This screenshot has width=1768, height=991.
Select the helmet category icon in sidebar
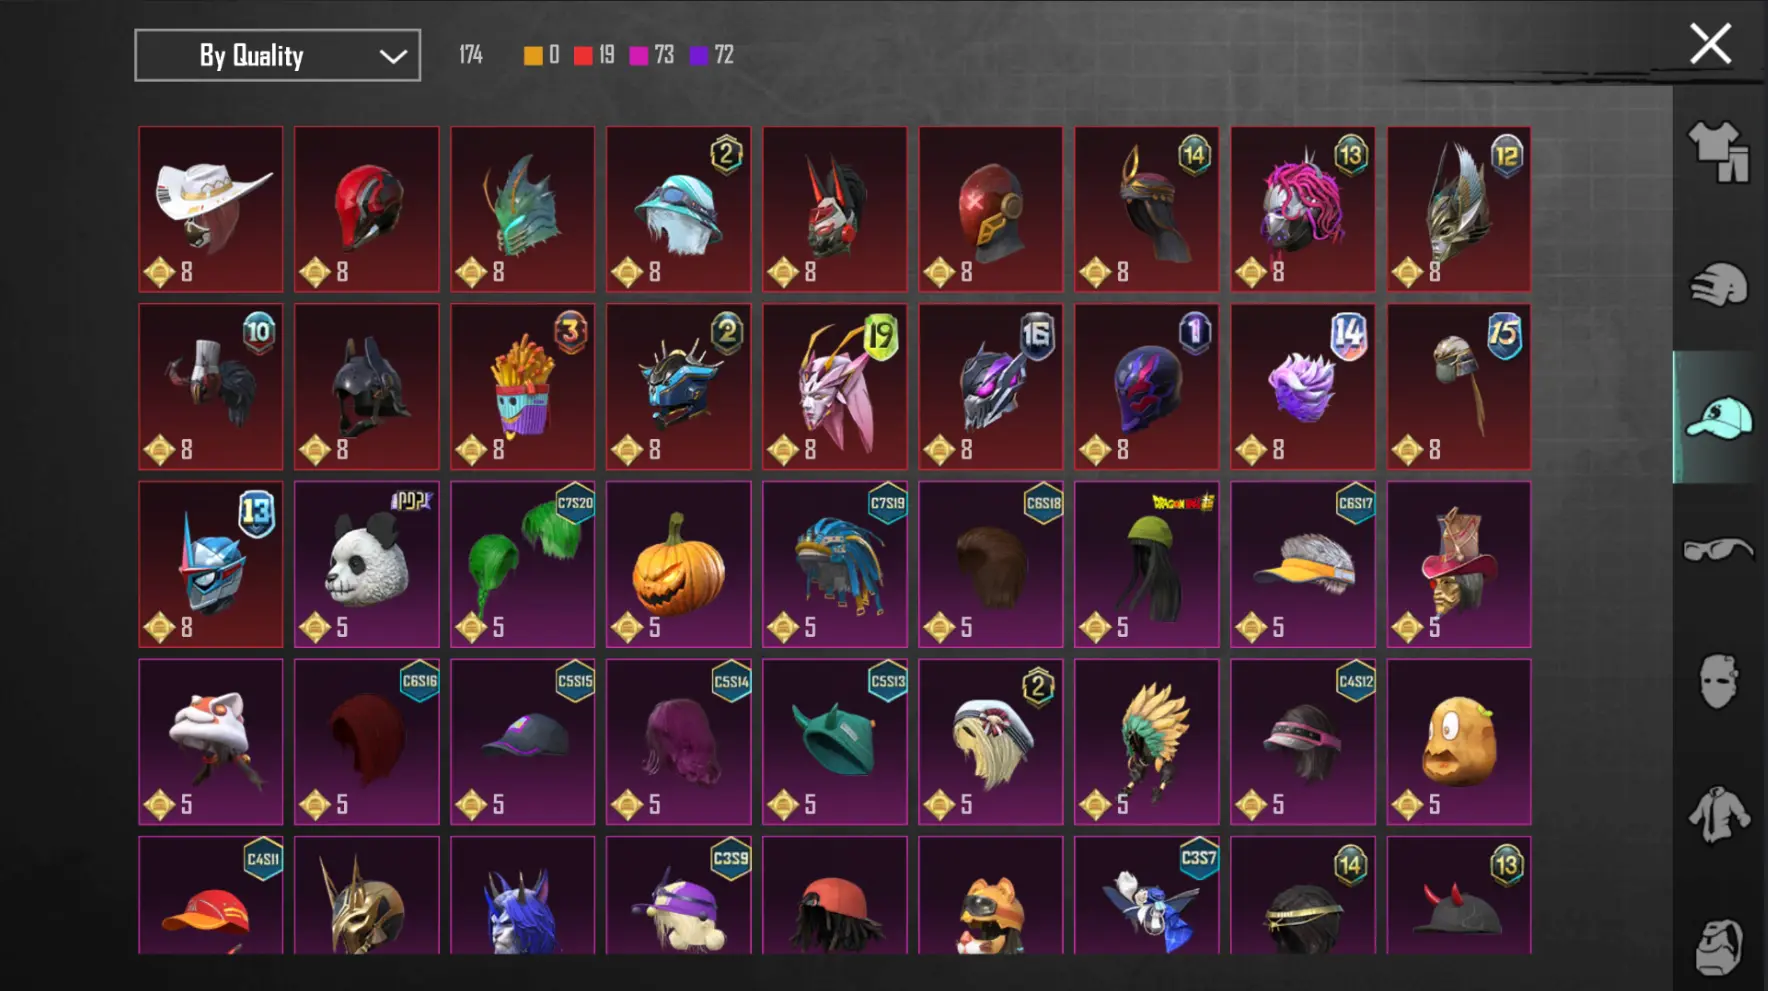tap(1719, 284)
